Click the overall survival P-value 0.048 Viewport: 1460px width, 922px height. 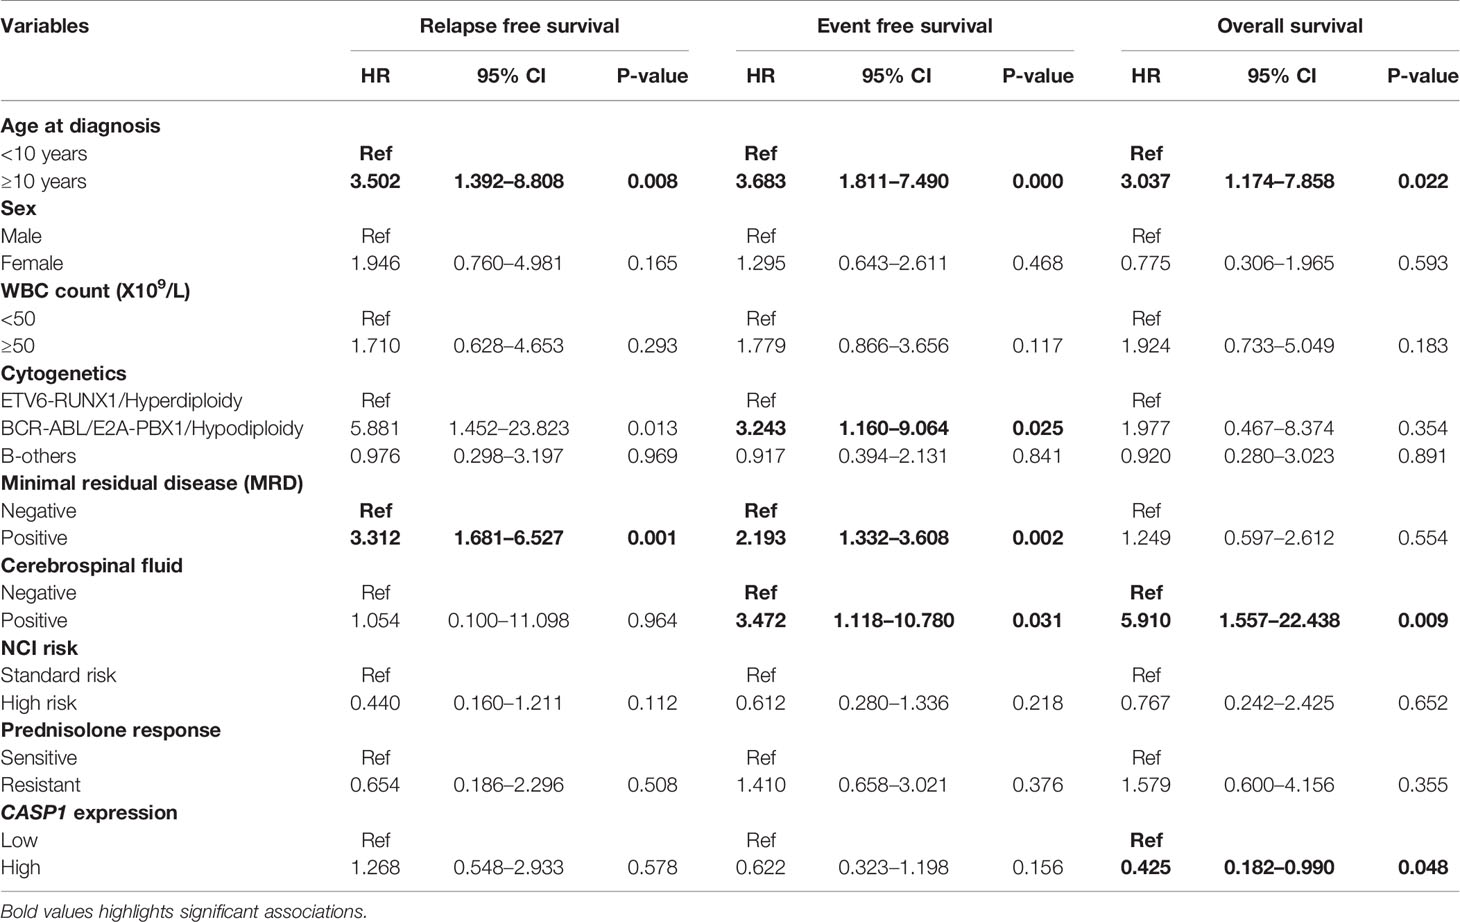1422,868
